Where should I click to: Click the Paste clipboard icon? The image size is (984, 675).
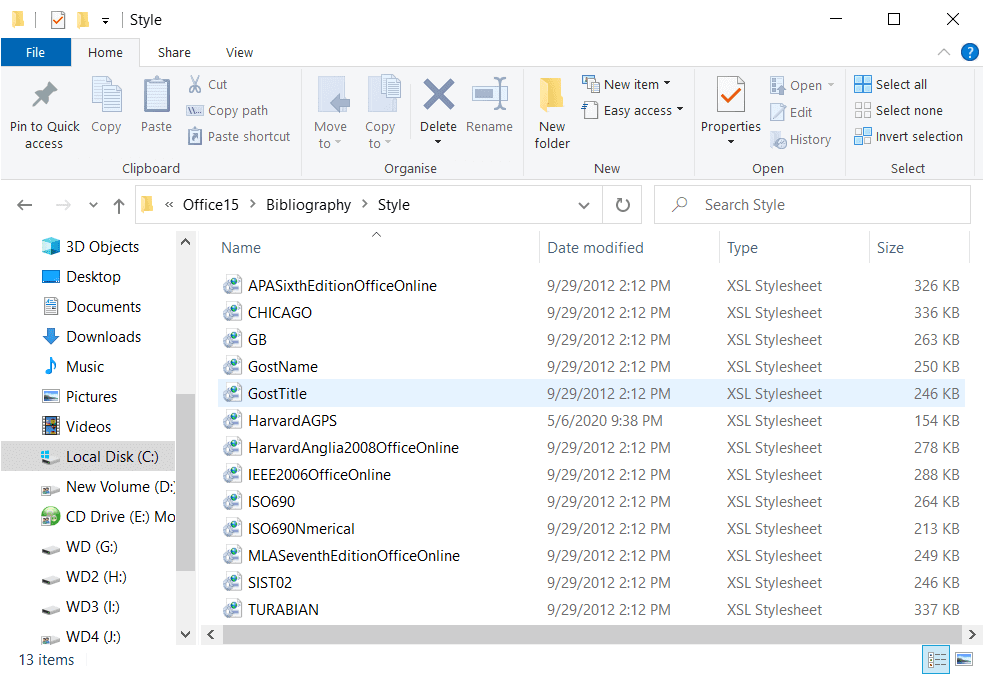156,95
